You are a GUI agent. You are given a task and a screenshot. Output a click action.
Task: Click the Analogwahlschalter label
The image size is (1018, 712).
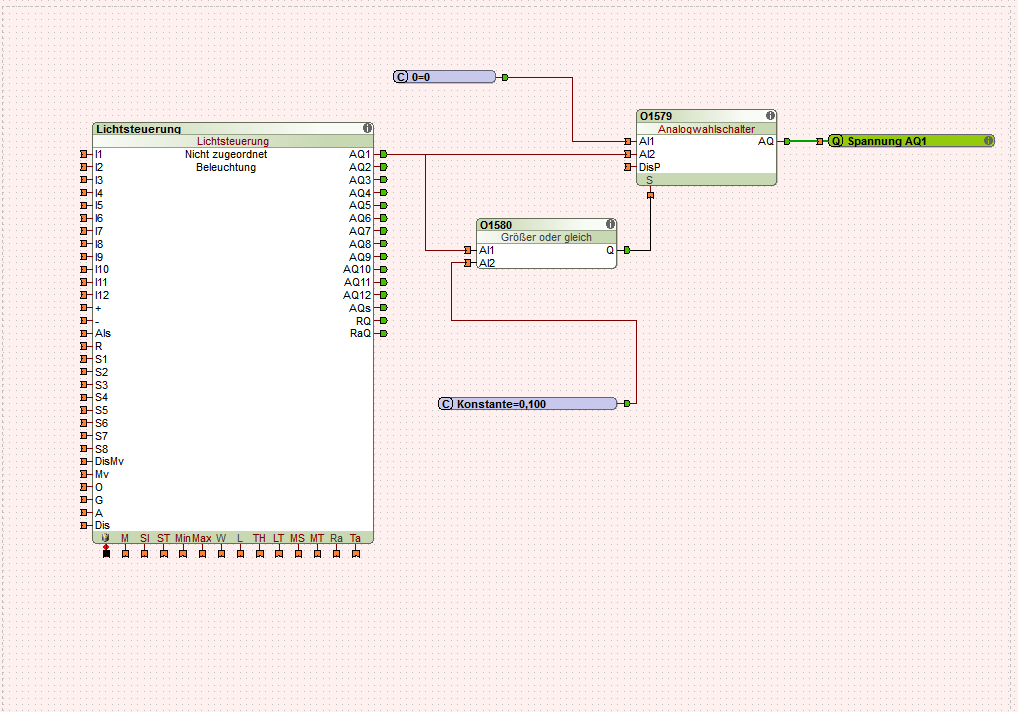706,129
